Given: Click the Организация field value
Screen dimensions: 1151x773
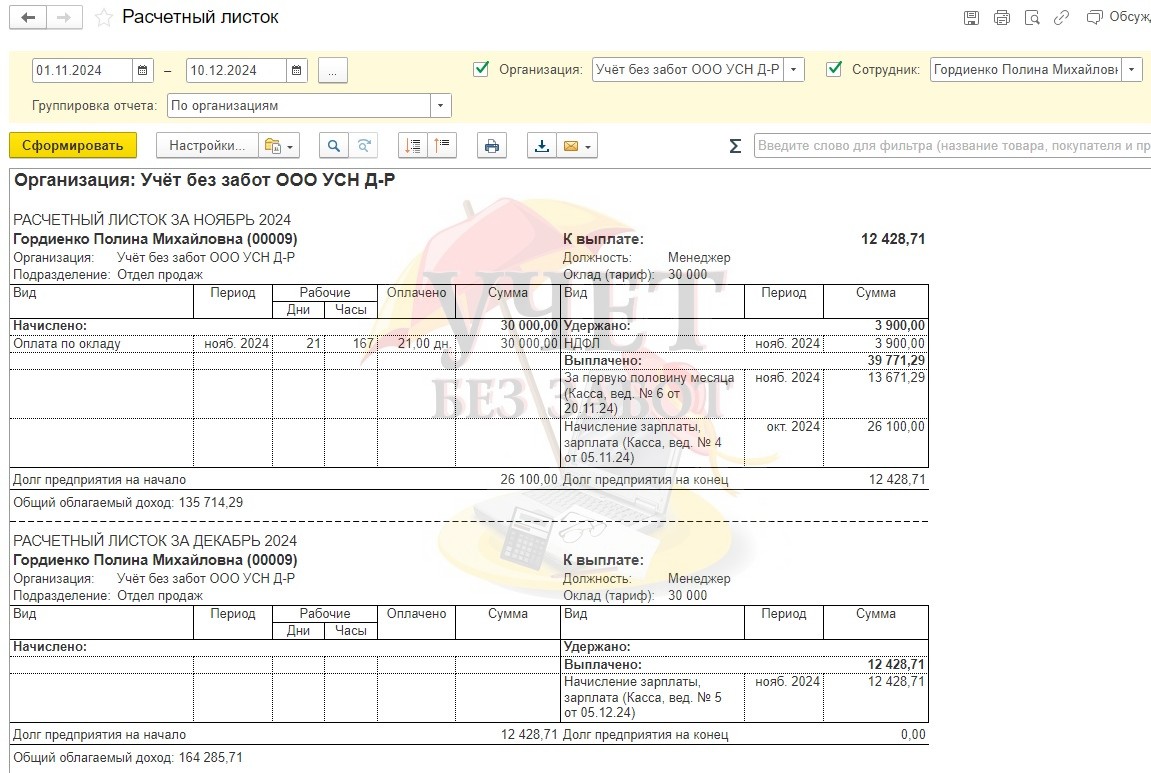Looking at the screenshot, I should (x=687, y=70).
